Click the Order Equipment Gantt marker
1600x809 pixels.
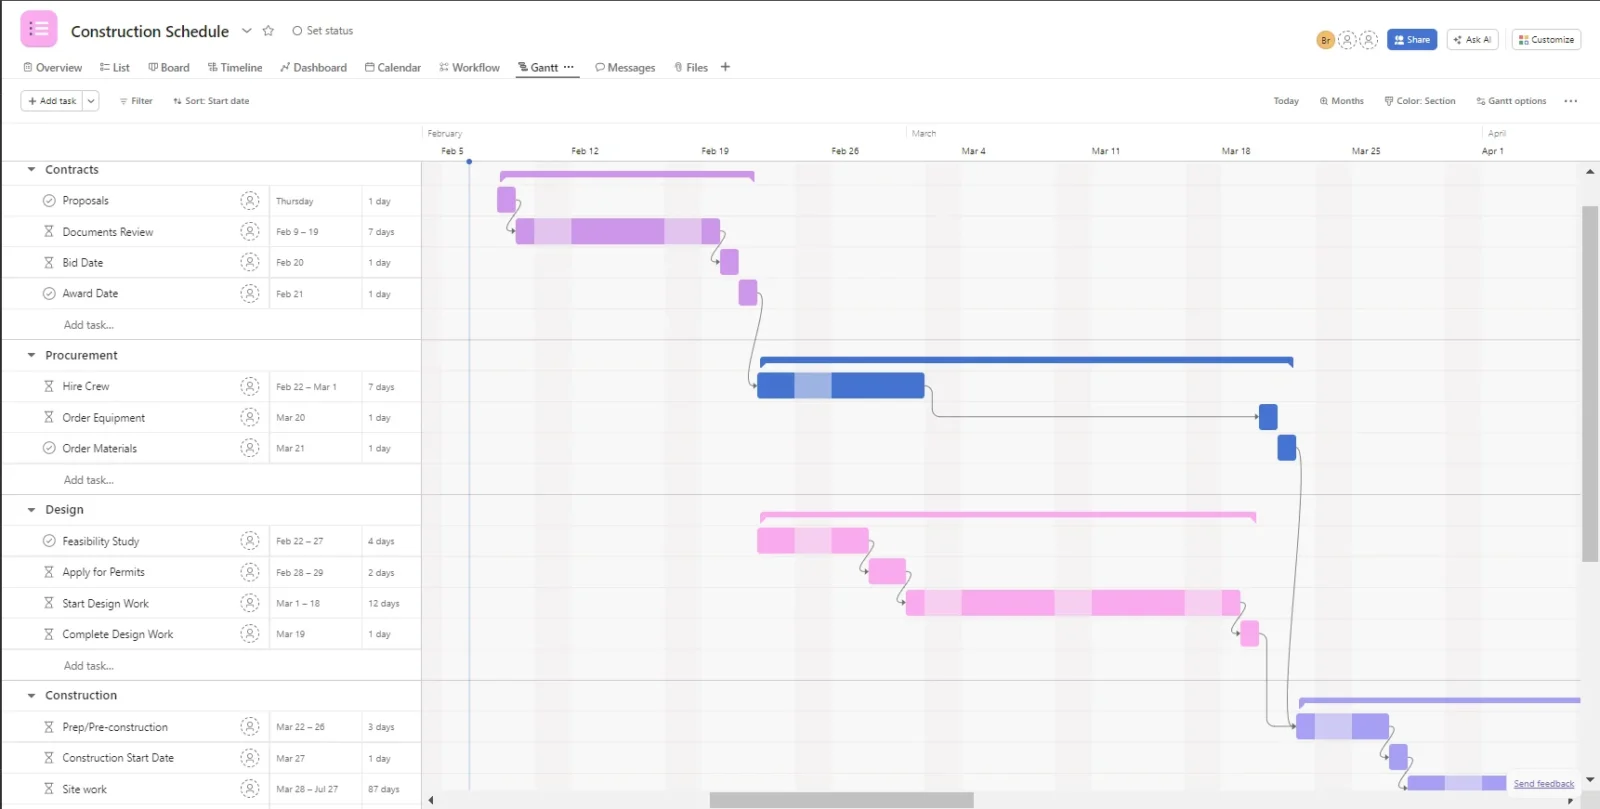(1268, 417)
